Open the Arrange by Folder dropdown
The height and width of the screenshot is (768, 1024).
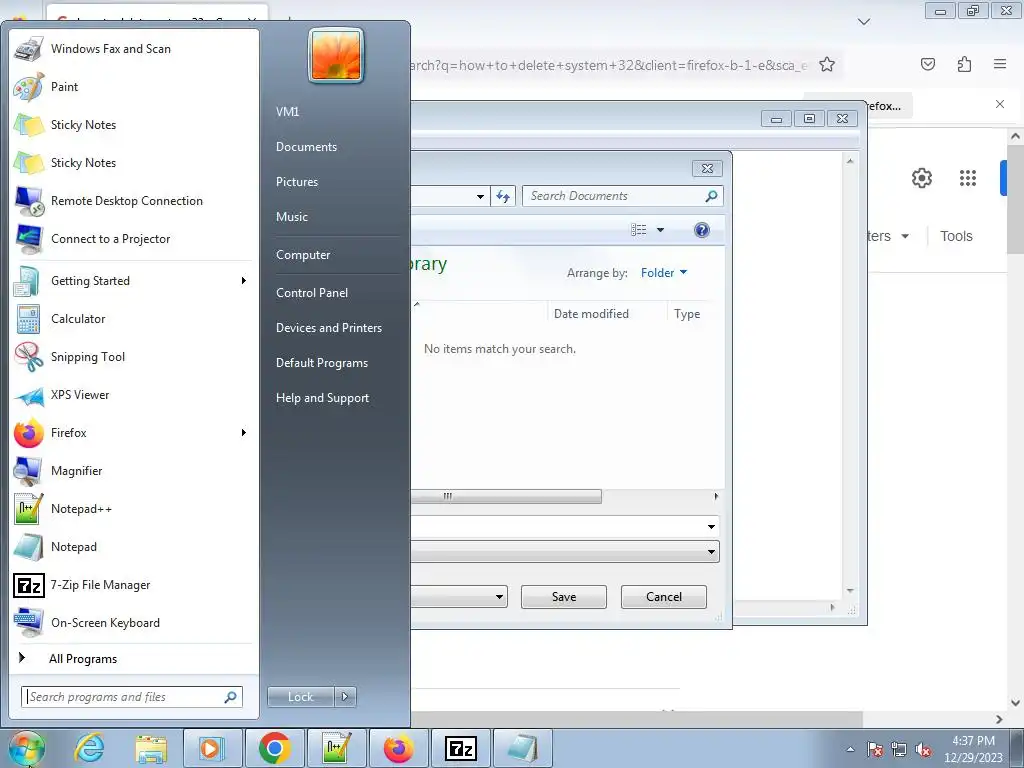(x=664, y=273)
